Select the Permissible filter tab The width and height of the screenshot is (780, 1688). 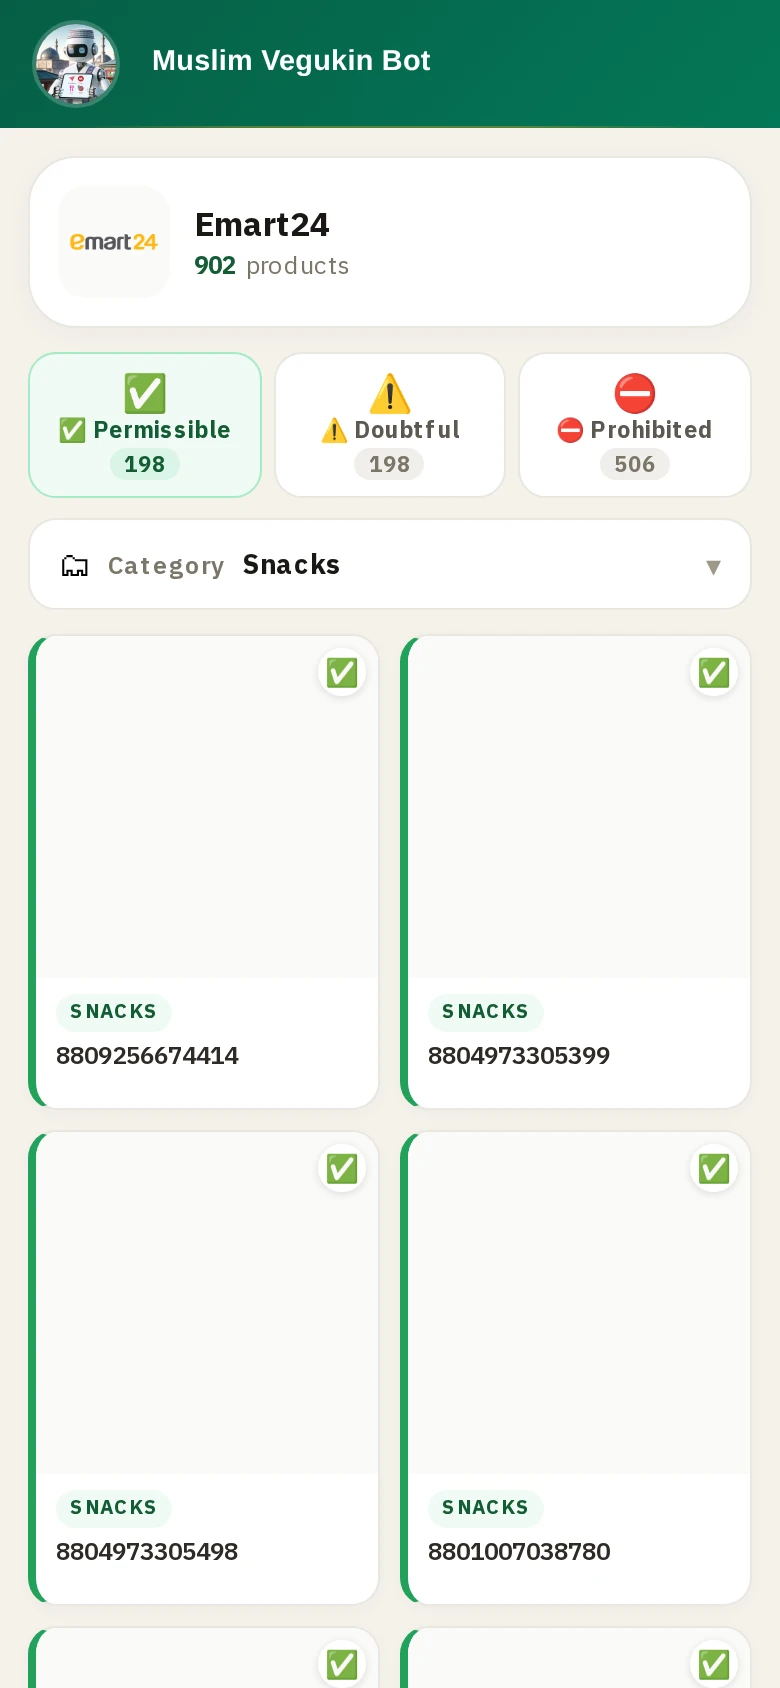pyautogui.click(x=145, y=425)
